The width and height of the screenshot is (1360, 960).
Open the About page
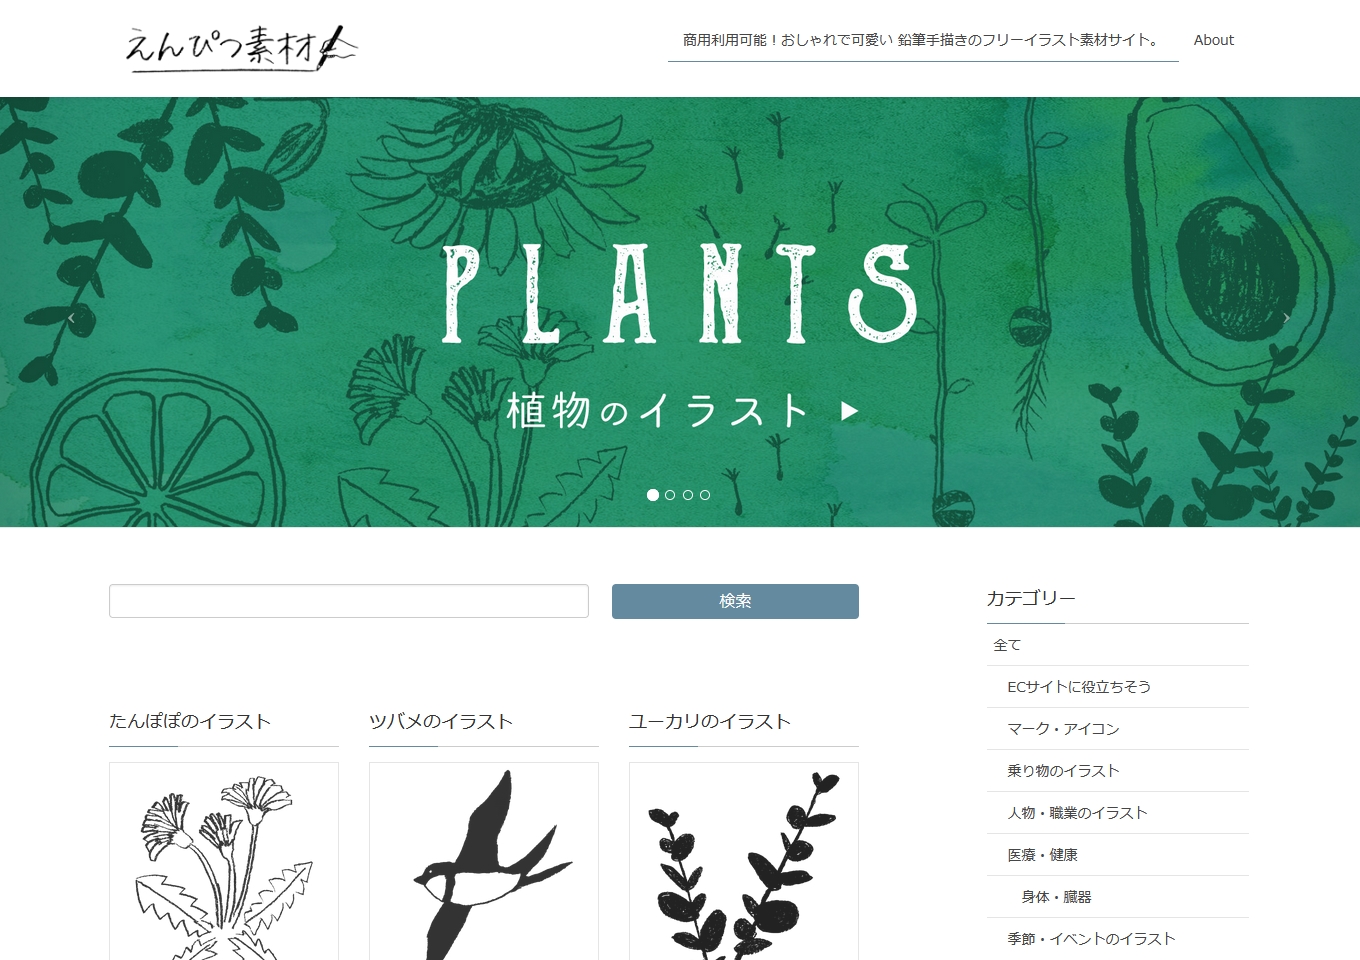coord(1213,40)
